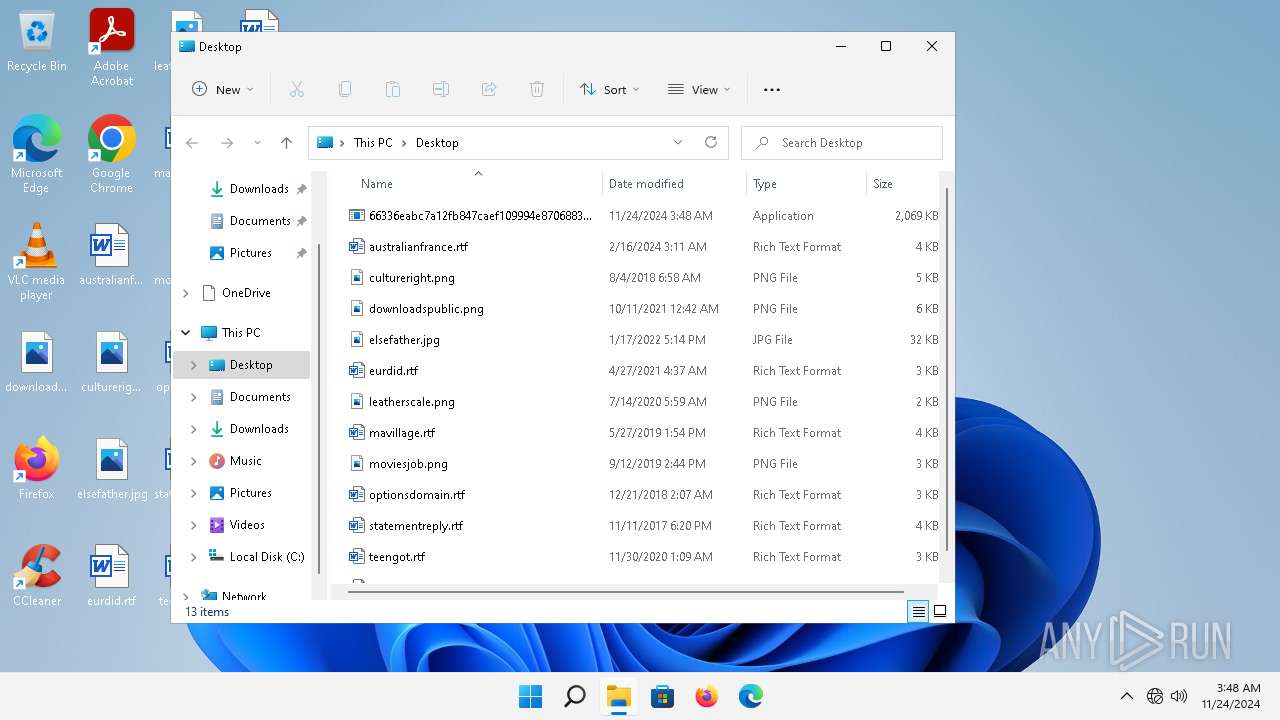Click the navigation pane vertical scrollbar
The height and width of the screenshot is (720, 1280).
click(319, 410)
